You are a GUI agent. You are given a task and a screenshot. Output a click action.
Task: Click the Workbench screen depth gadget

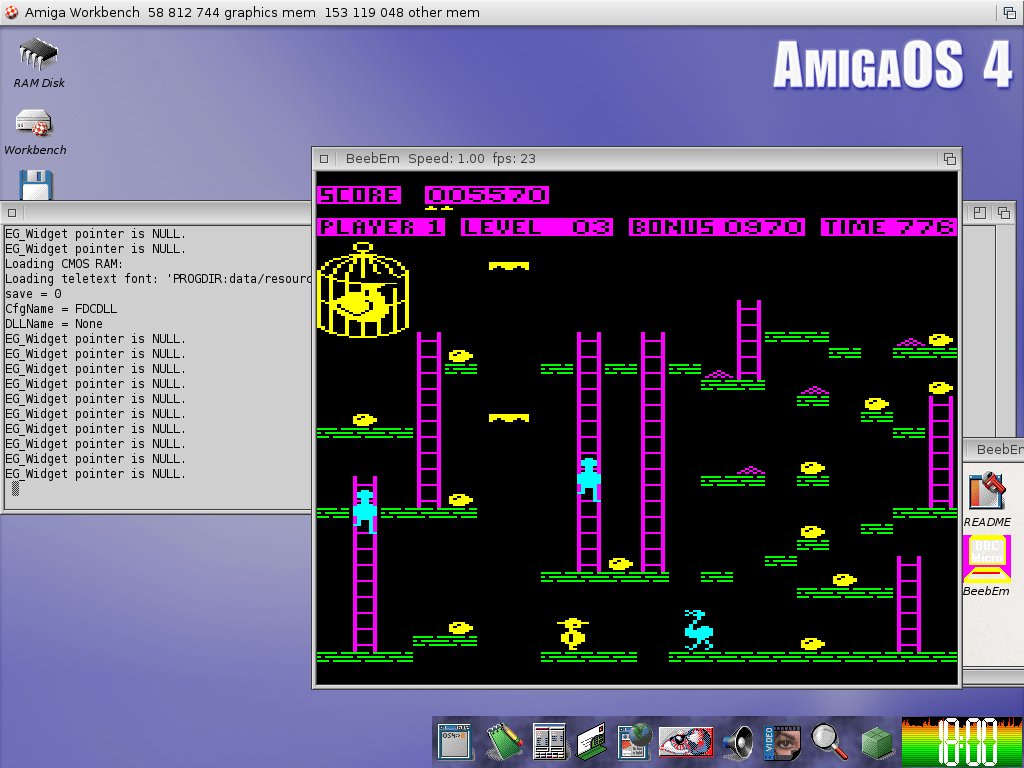click(1010, 12)
